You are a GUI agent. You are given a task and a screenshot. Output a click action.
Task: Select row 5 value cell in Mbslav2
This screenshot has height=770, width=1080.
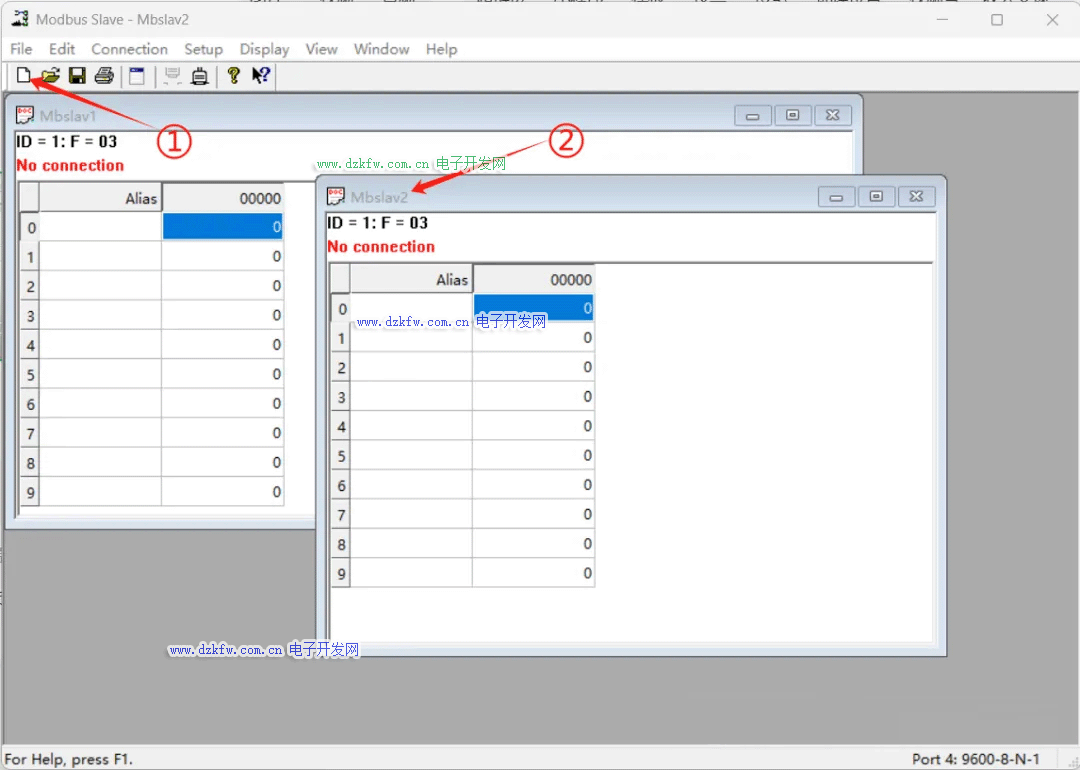[533, 456]
